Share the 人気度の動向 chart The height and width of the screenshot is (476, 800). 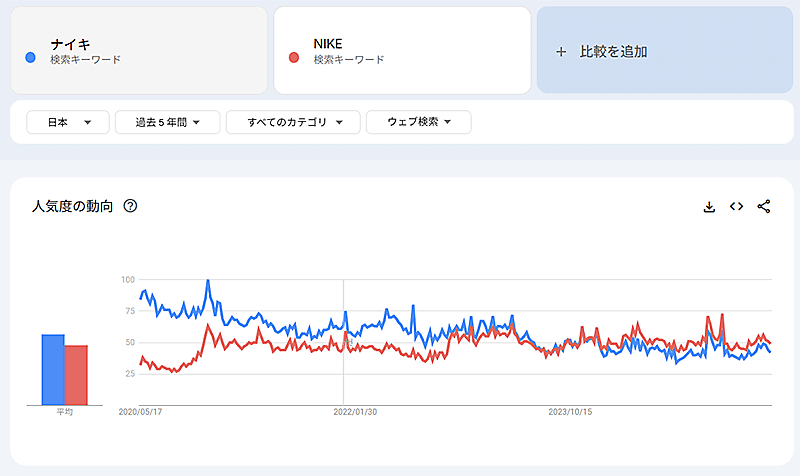coord(764,207)
